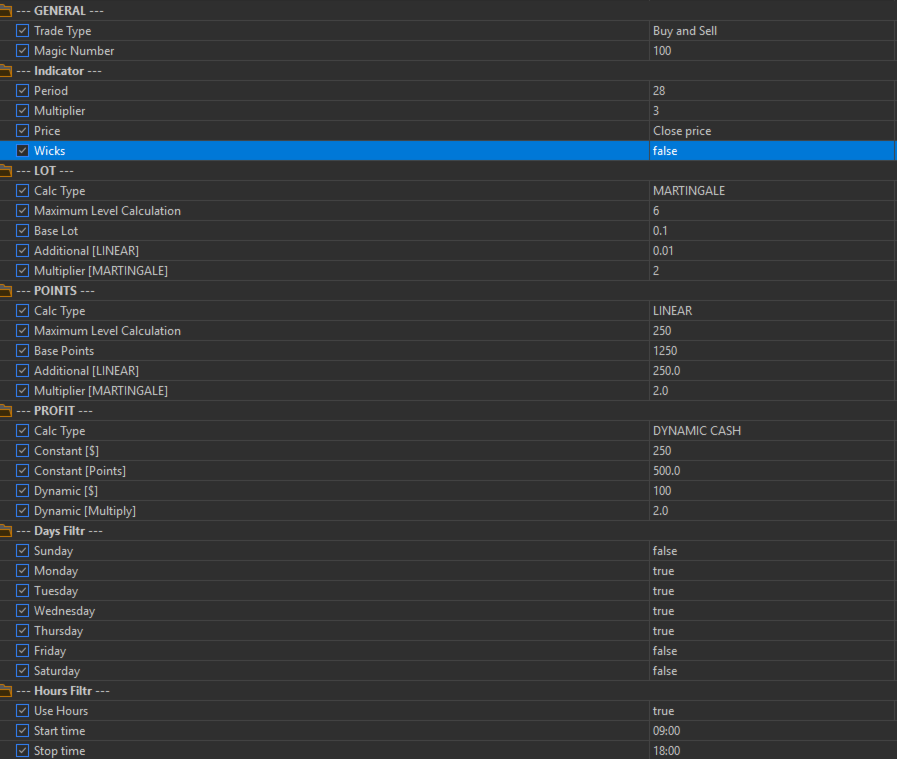
Task: Open the Trade Type value Buy and Sell
Action: [772, 31]
